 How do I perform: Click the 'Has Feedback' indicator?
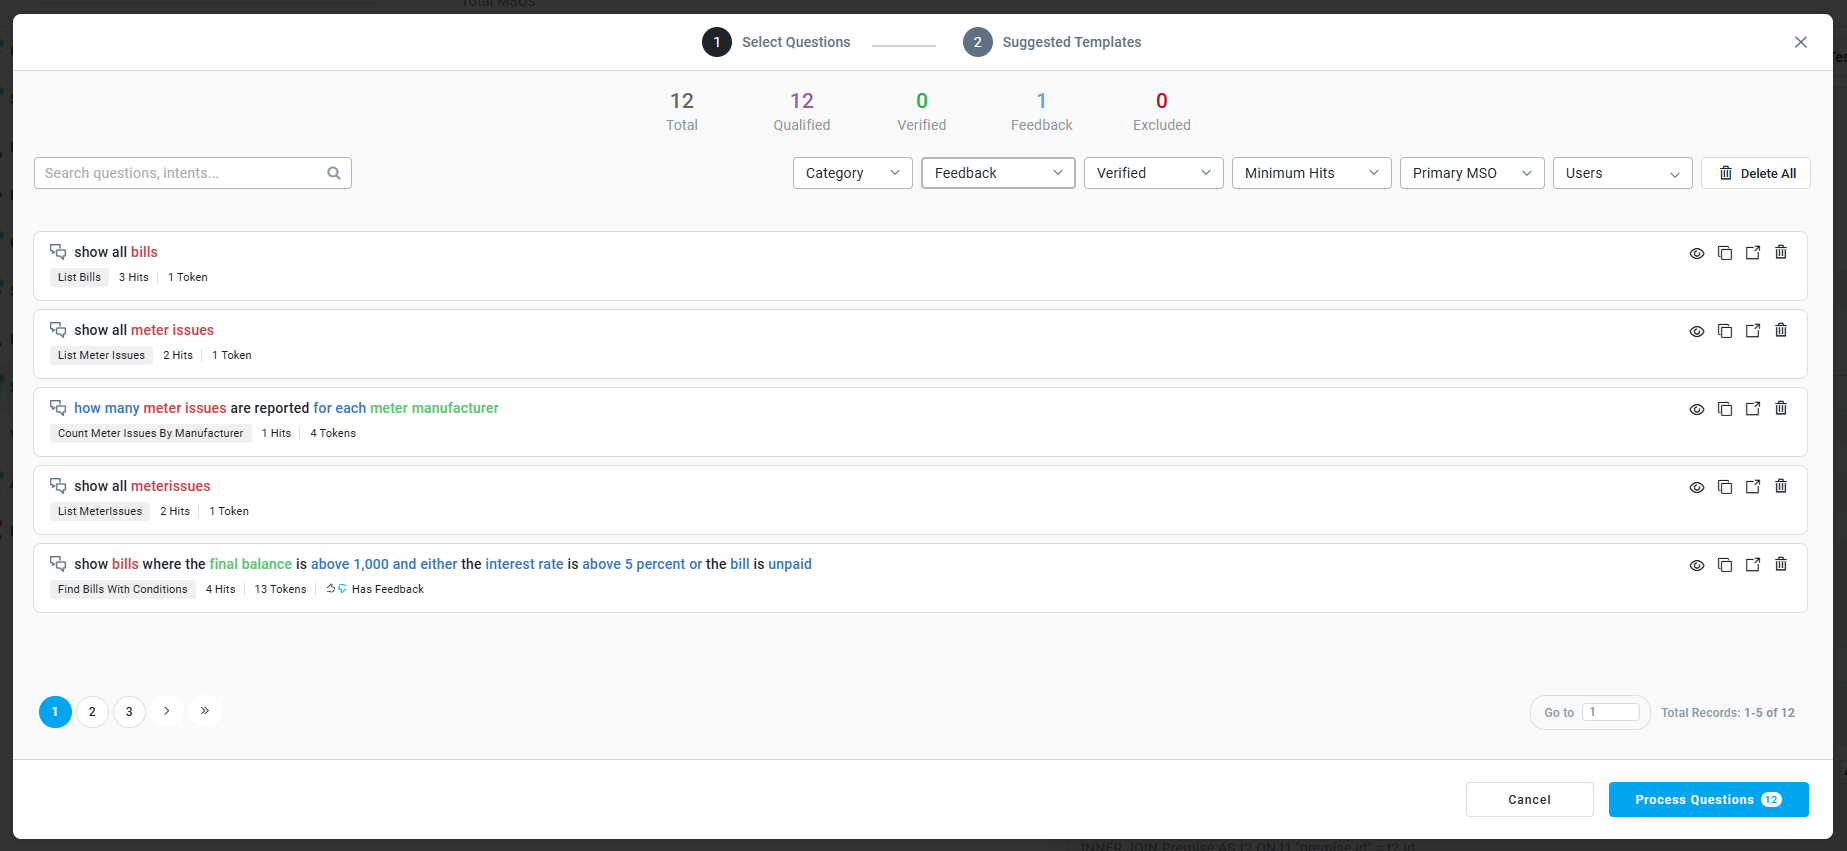[375, 589]
